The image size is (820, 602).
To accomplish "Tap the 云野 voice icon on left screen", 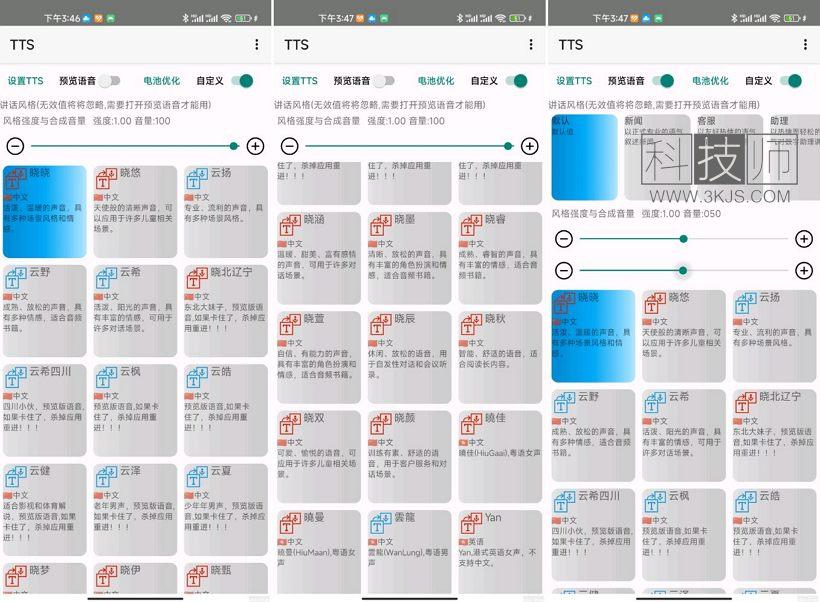I will pos(16,278).
